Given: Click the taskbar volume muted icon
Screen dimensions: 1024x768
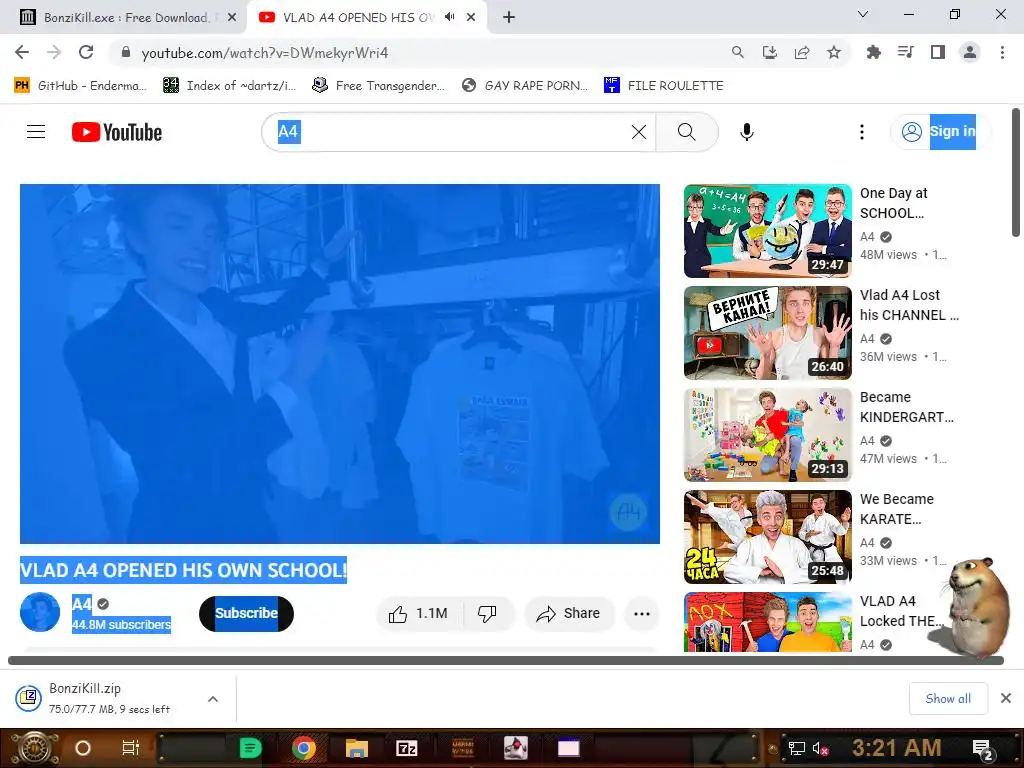Looking at the screenshot, I should click(x=820, y=748).
